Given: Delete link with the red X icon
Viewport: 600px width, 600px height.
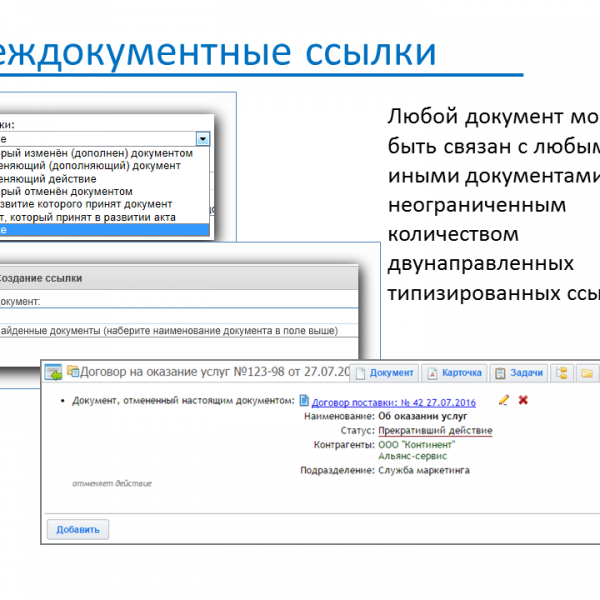Looking at the screenshot, I should tap(523, 401).
